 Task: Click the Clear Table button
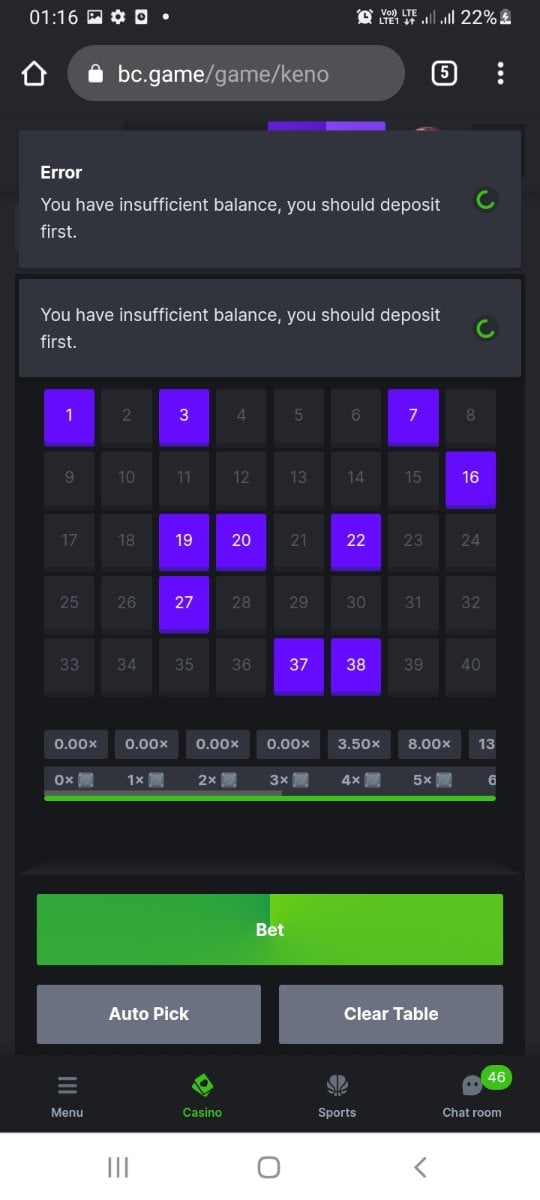pos(391,1014)
